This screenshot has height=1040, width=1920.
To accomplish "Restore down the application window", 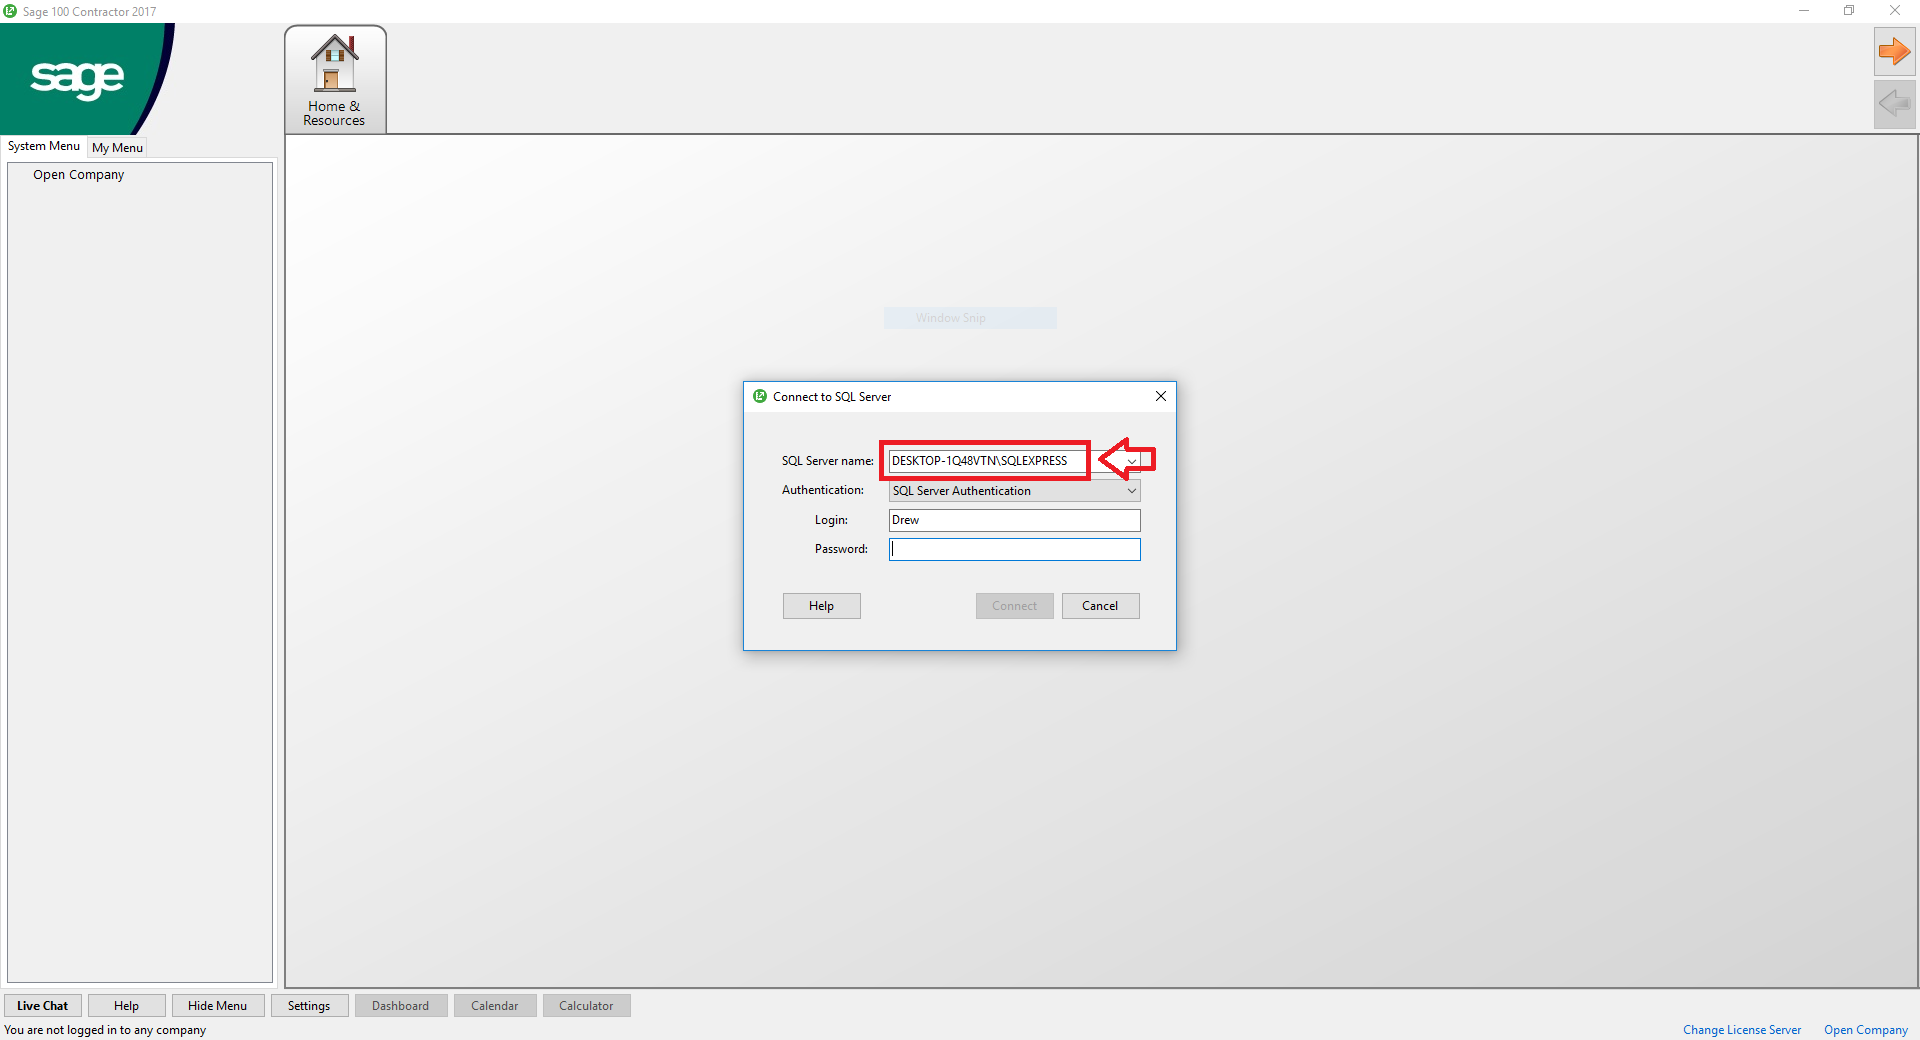I will (x=1849, y=11).
